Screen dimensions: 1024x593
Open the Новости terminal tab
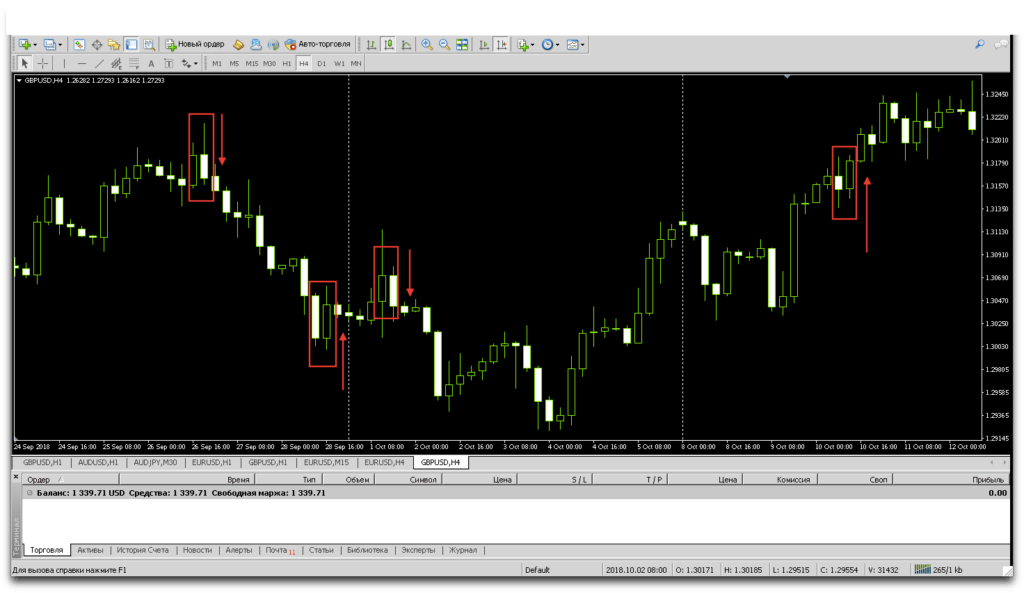[x=197, y=550]
